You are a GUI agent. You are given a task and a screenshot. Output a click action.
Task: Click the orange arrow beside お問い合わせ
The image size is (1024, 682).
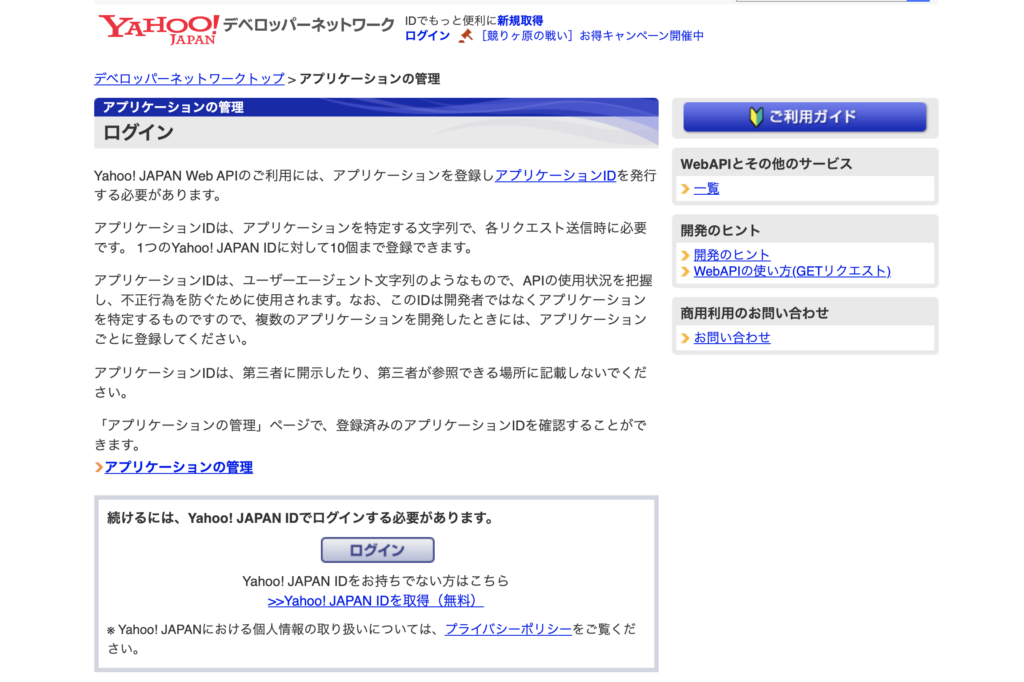click(685, 338)
